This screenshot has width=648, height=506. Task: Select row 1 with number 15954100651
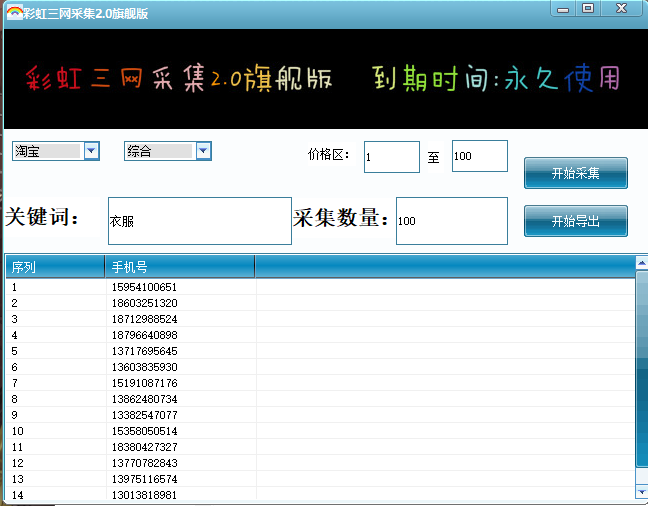tap(144, 287)
